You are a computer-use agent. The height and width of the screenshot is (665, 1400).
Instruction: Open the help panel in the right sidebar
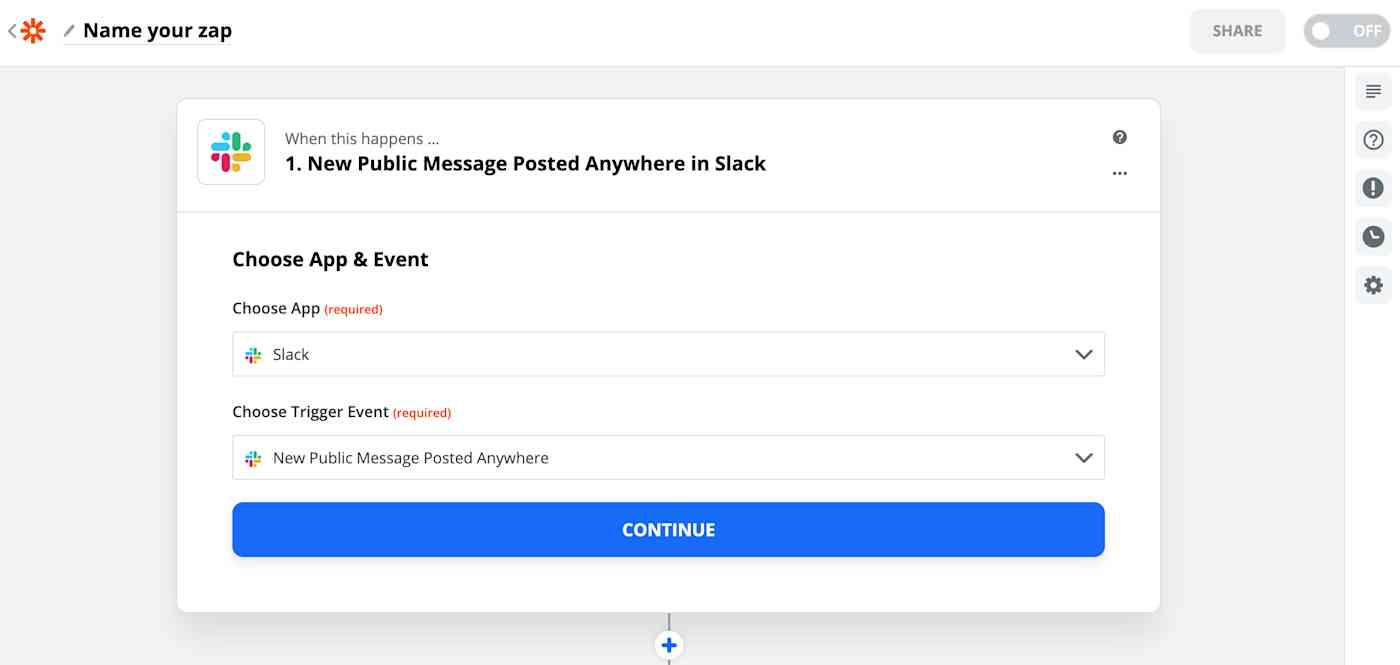pyautogui.click(x=1373, y=140)
